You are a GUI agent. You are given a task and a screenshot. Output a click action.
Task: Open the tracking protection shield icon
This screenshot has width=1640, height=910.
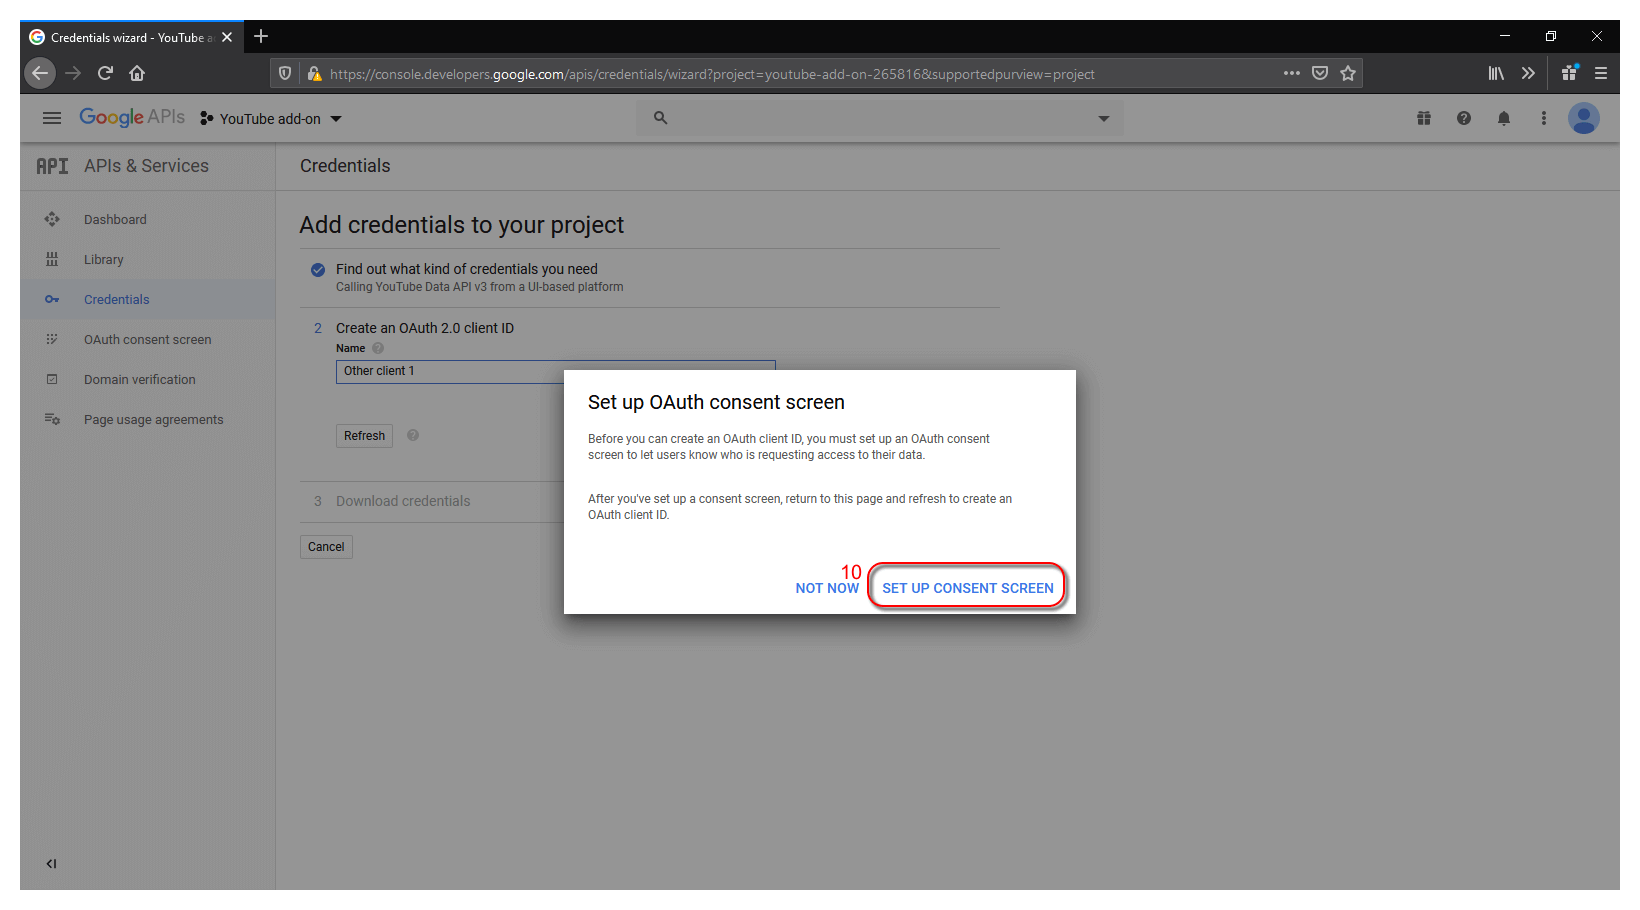coord(285,73)
